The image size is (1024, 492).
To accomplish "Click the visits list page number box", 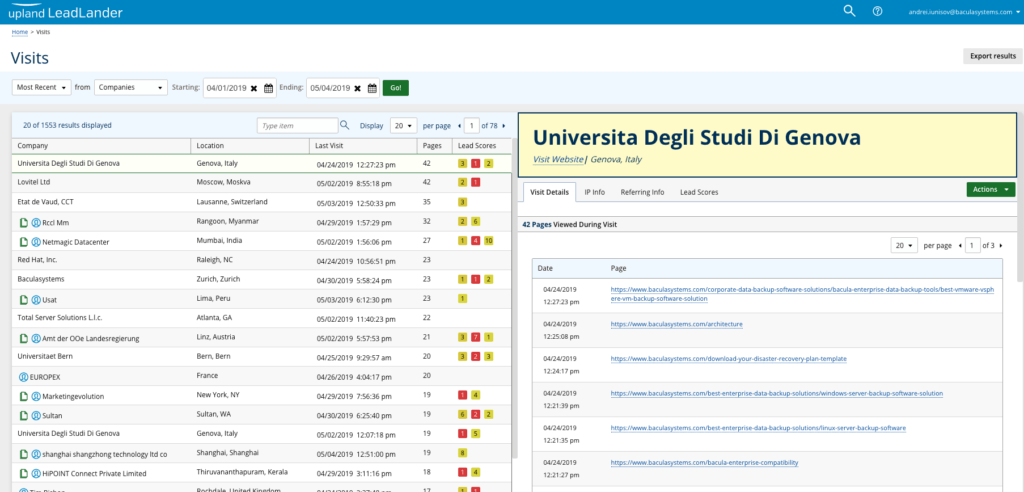I will [x=471, y=125].
